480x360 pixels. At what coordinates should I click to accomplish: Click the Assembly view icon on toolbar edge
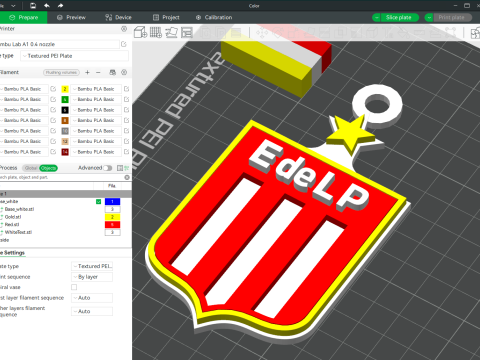[475, 33]
